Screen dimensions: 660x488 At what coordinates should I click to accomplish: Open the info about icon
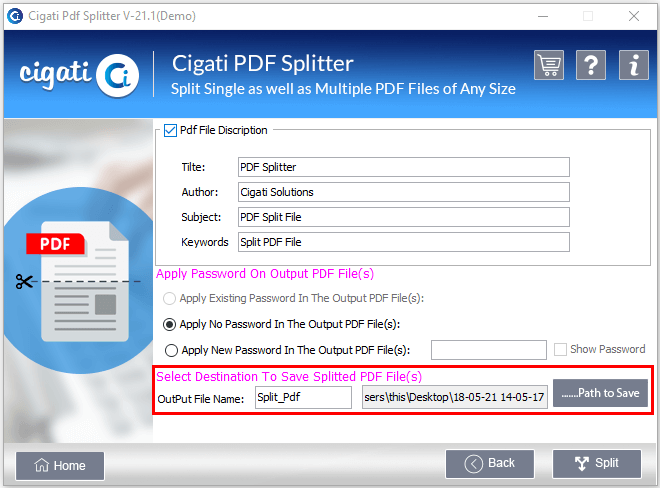pos(633,65)
